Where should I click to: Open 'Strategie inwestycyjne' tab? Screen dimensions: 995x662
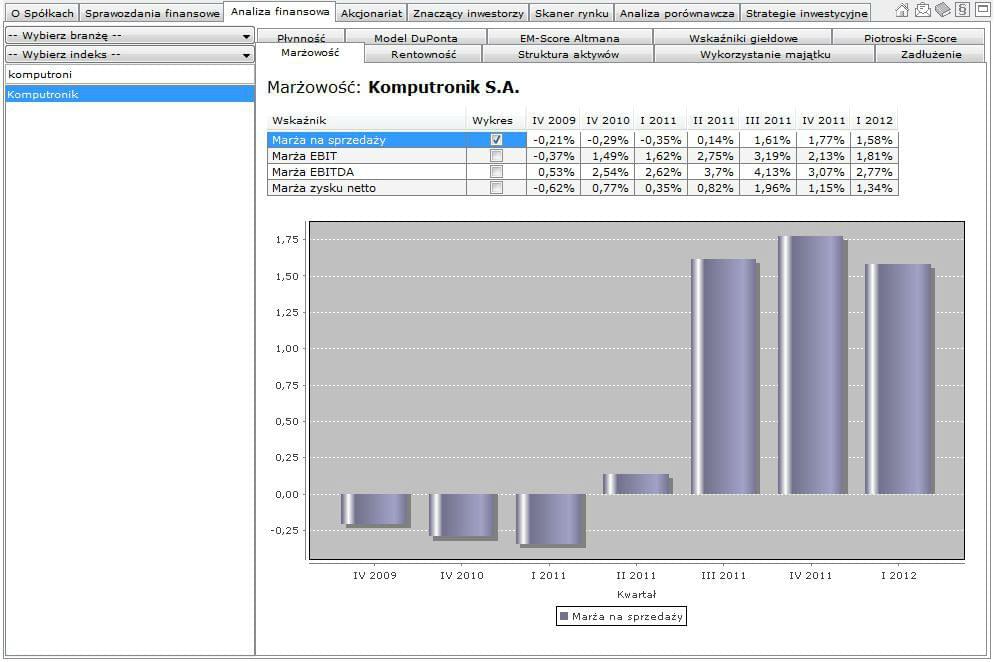click(x=806, y=13)
